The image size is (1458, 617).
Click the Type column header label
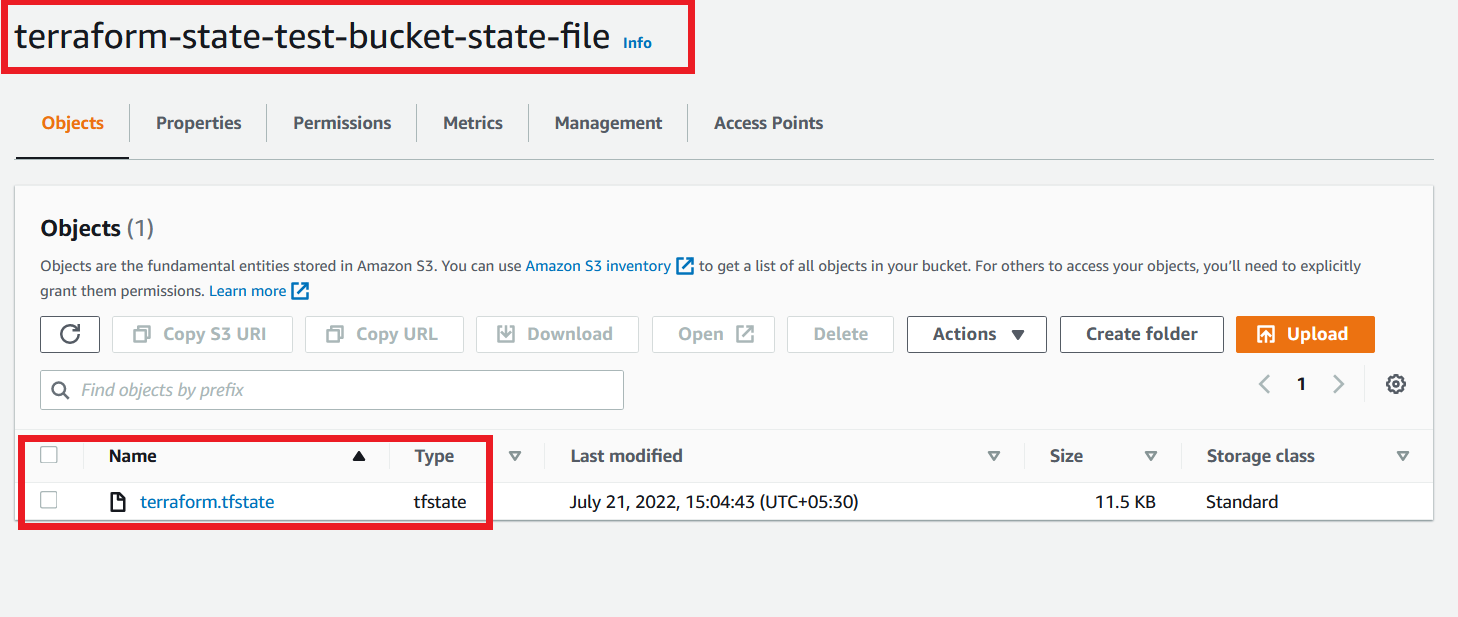click(434, 456)
